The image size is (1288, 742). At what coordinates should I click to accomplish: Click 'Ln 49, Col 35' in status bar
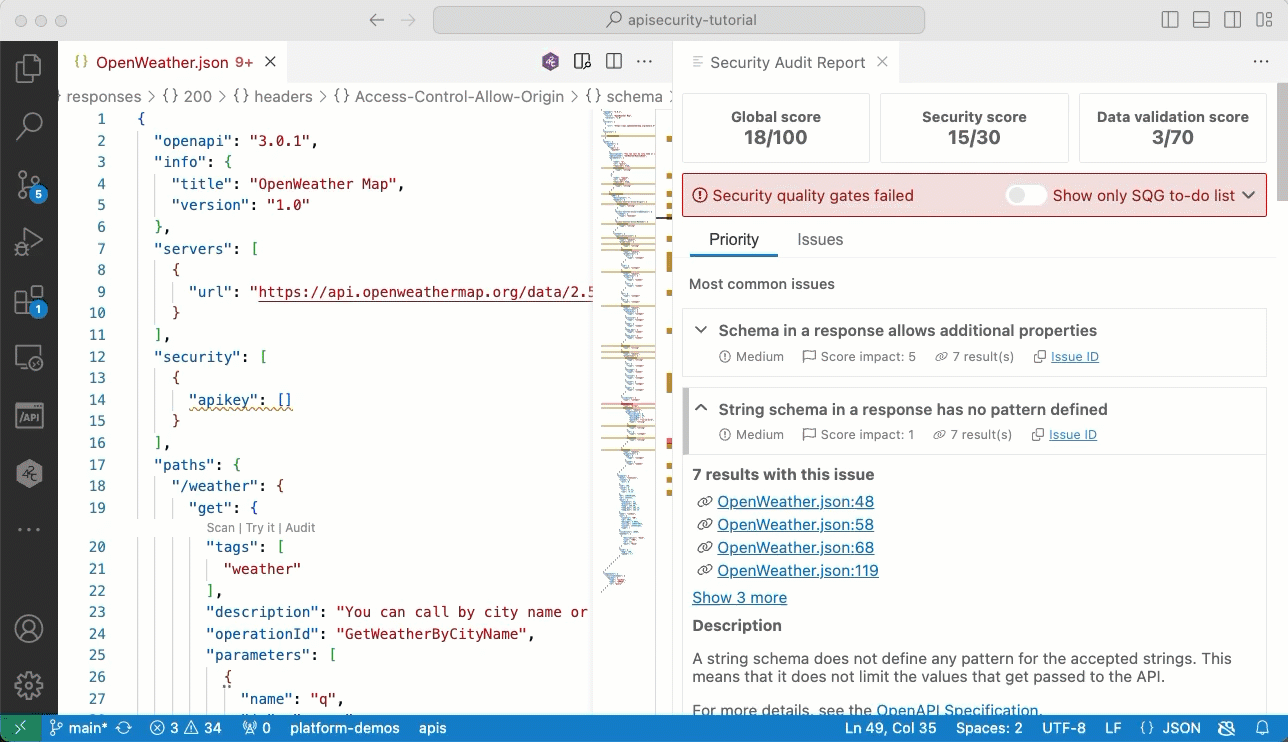pos(890,728)
